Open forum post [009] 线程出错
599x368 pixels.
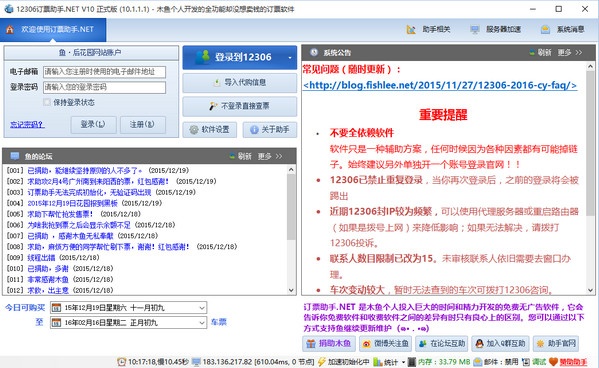(x=41, y=258)
